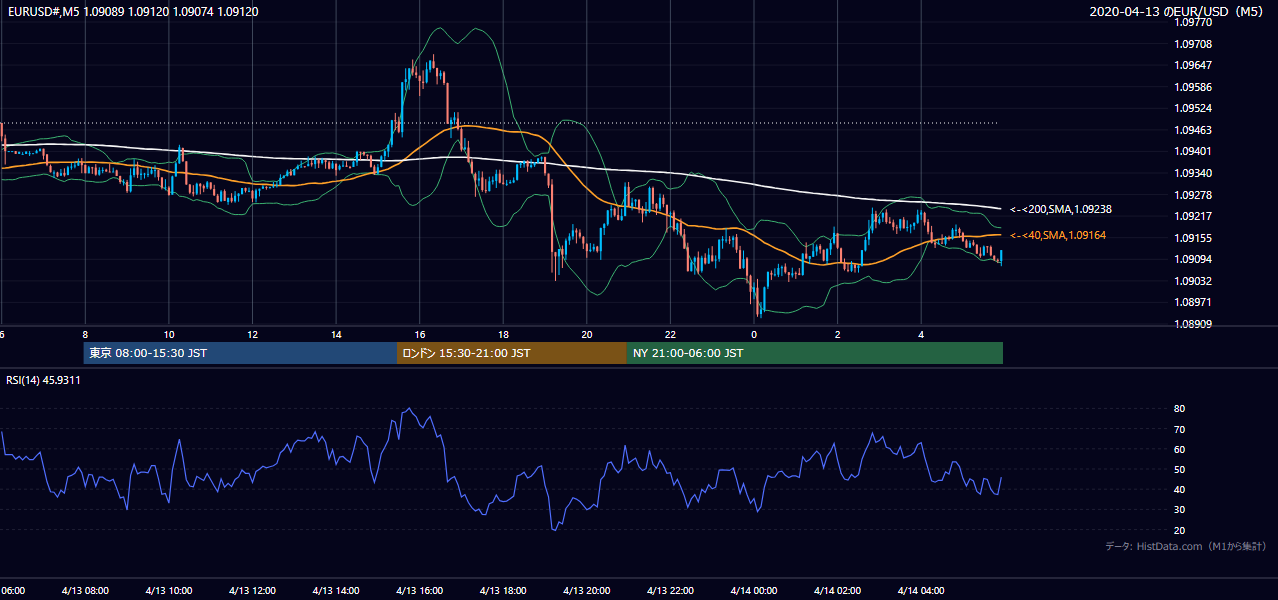Click the bottom time label 4/13 18:00
Screen dimensions: 1278x600
pos(503,590)
